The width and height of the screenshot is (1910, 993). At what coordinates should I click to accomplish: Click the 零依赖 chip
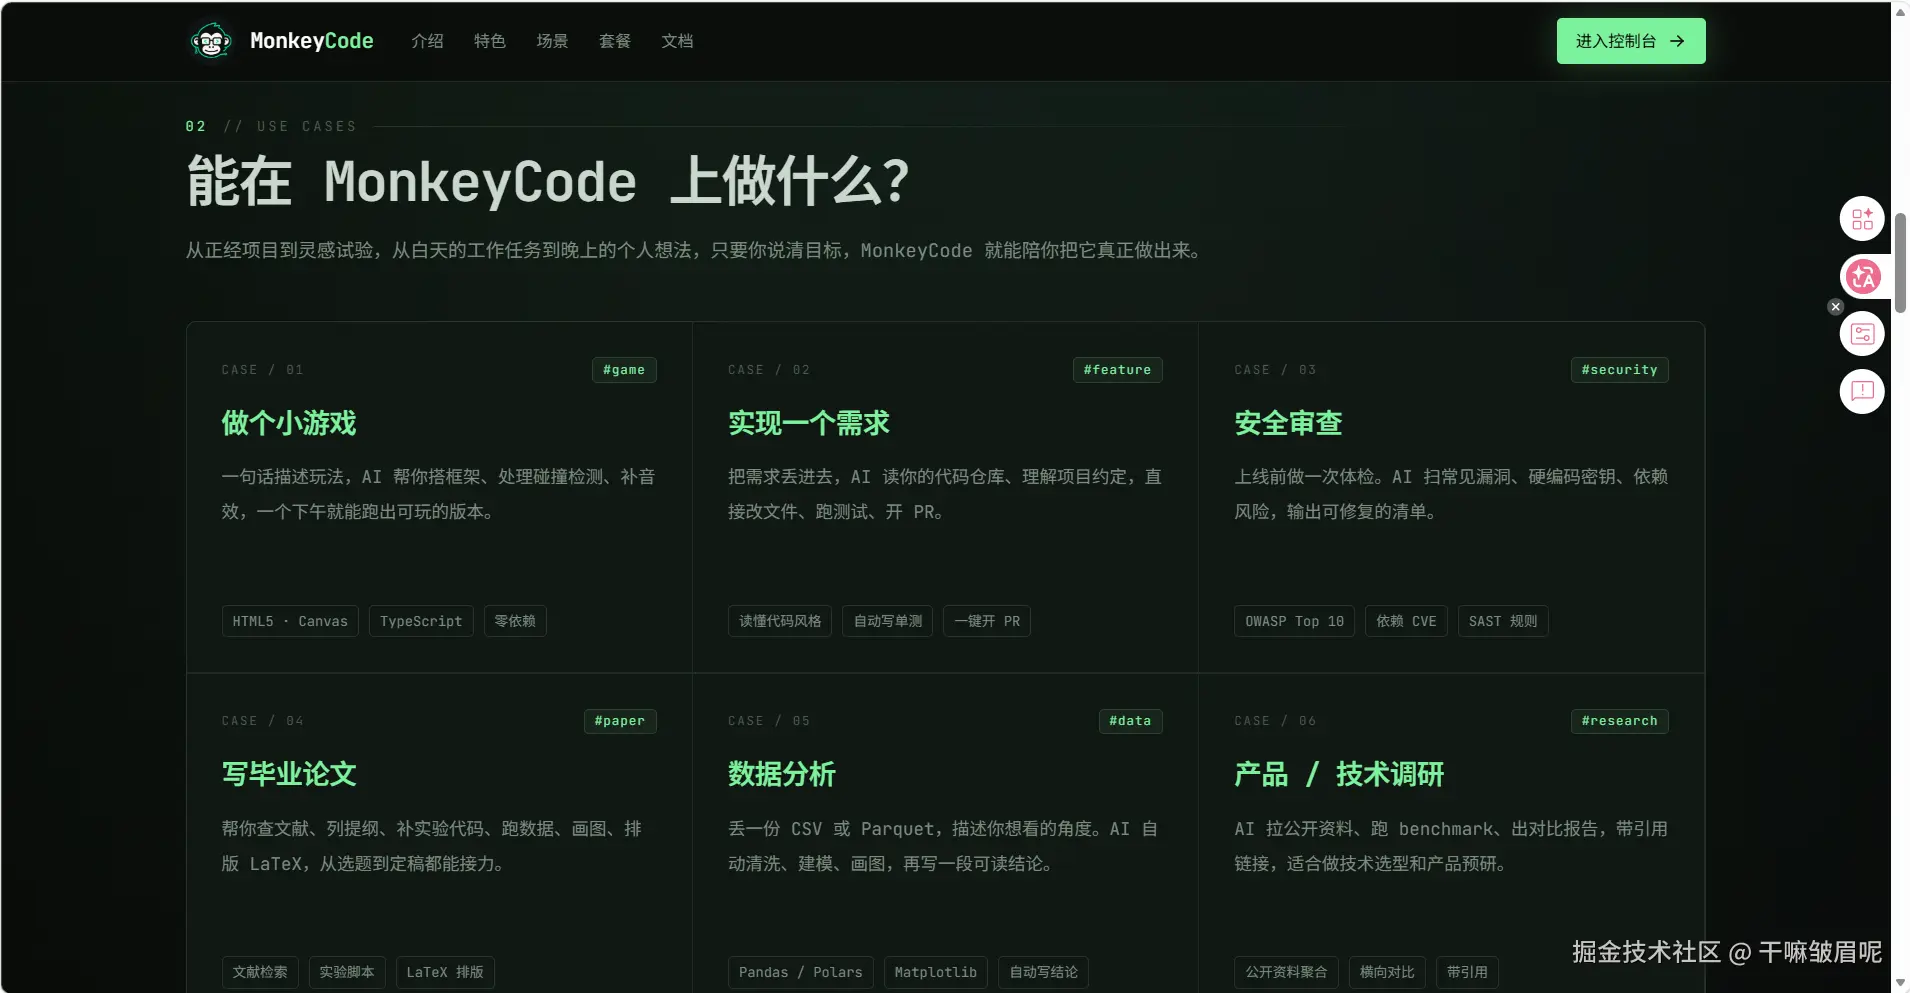pos(515,621)
